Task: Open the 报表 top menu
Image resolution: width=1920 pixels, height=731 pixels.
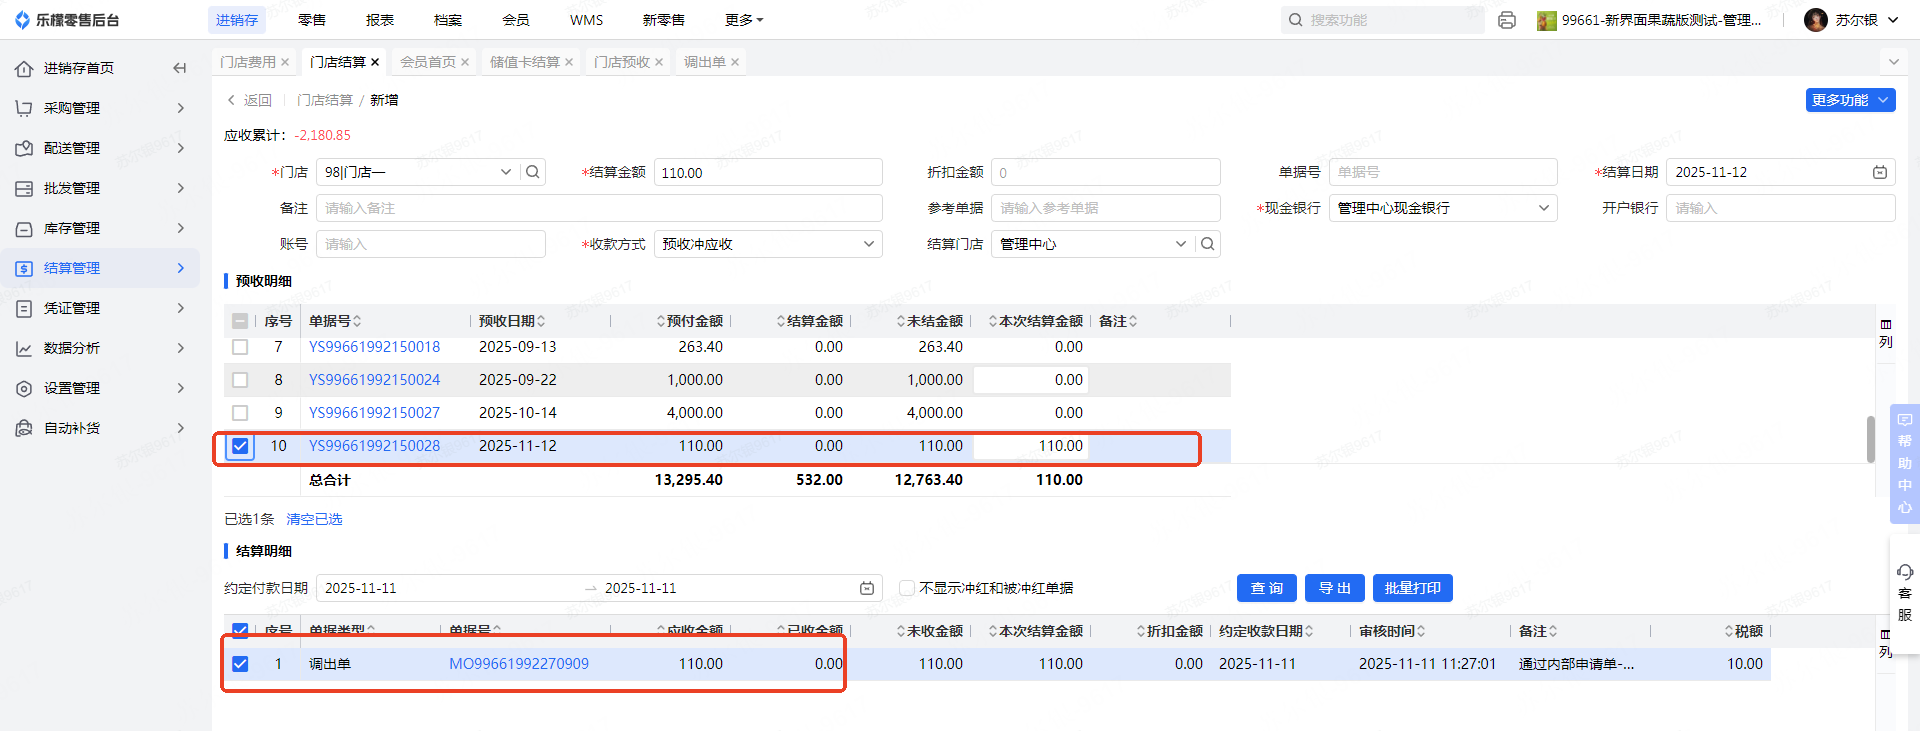Action: (380, 20)
